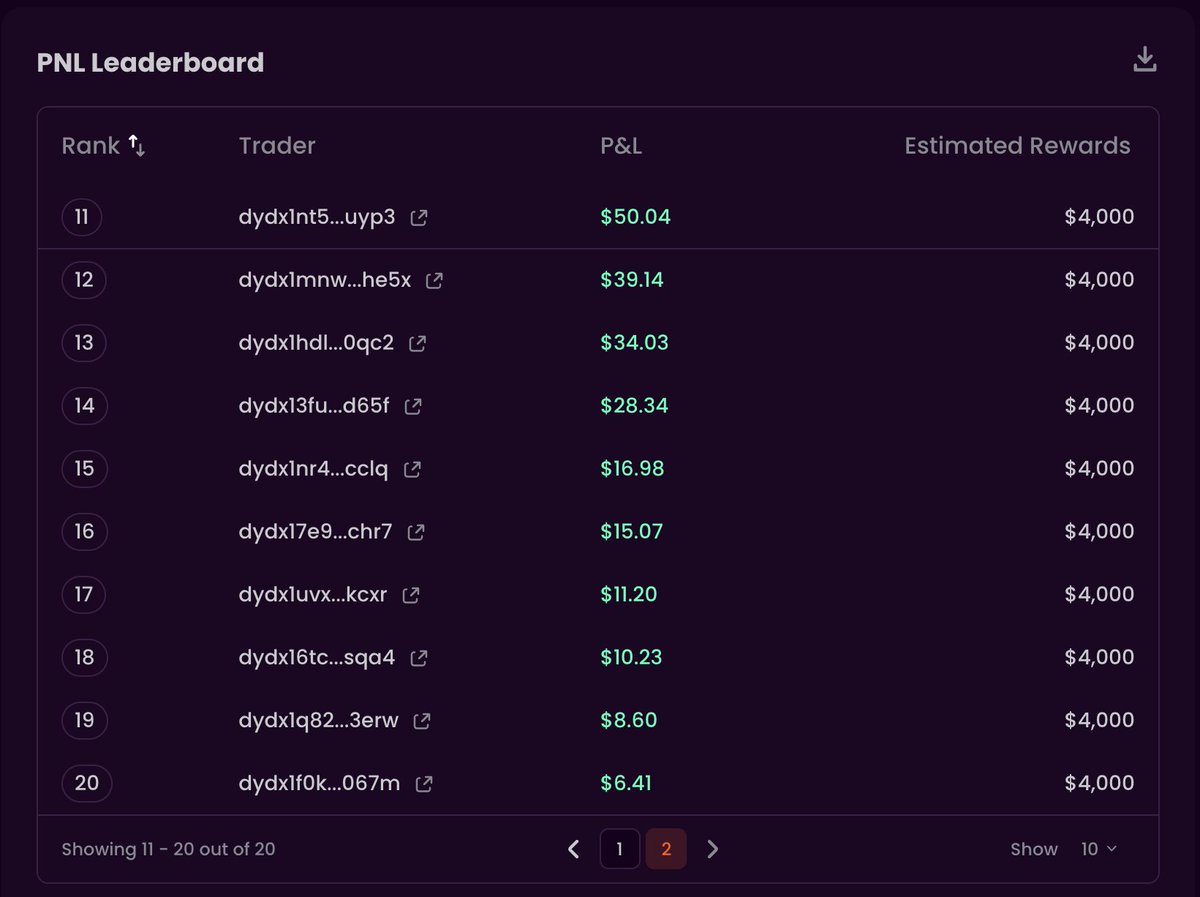Sort leaderboard by Rank arrows
This screenshot has height=897, width=1200.
tap(137, 146)
